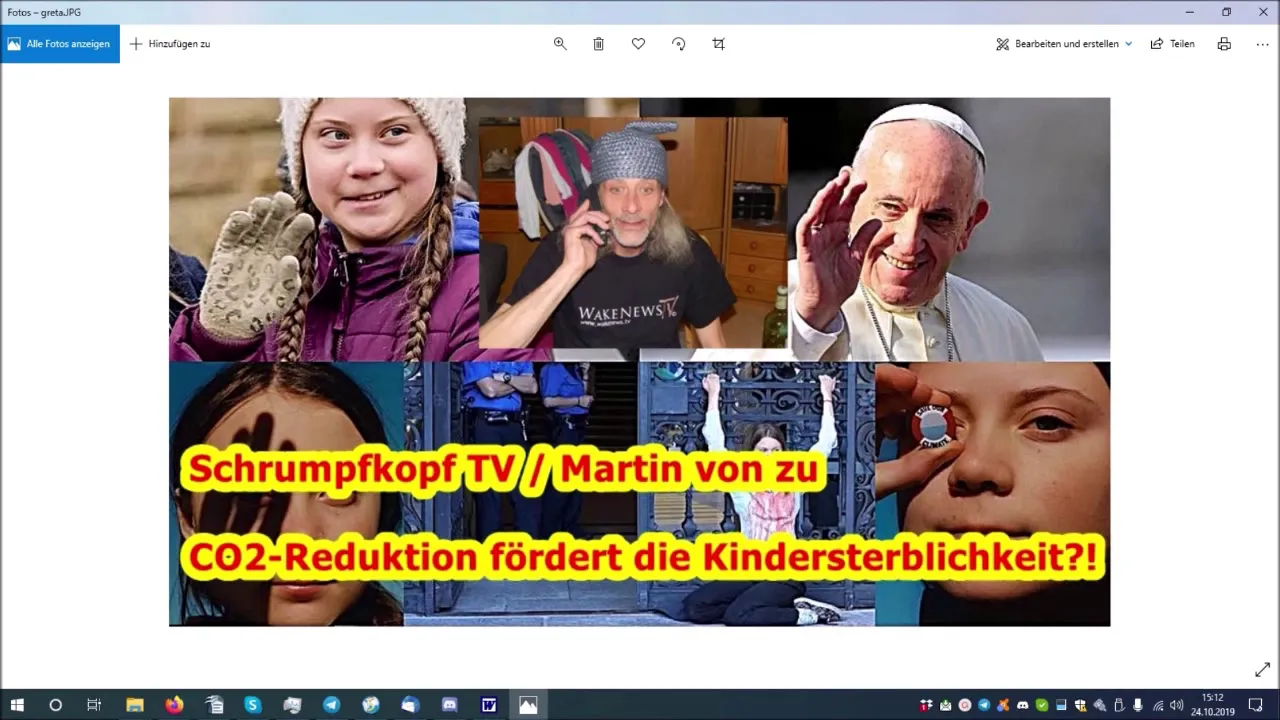The width and height of the screenshot is (1280, 720).
Task: Delete the photo with trash icon
Action: click(598, 44)
